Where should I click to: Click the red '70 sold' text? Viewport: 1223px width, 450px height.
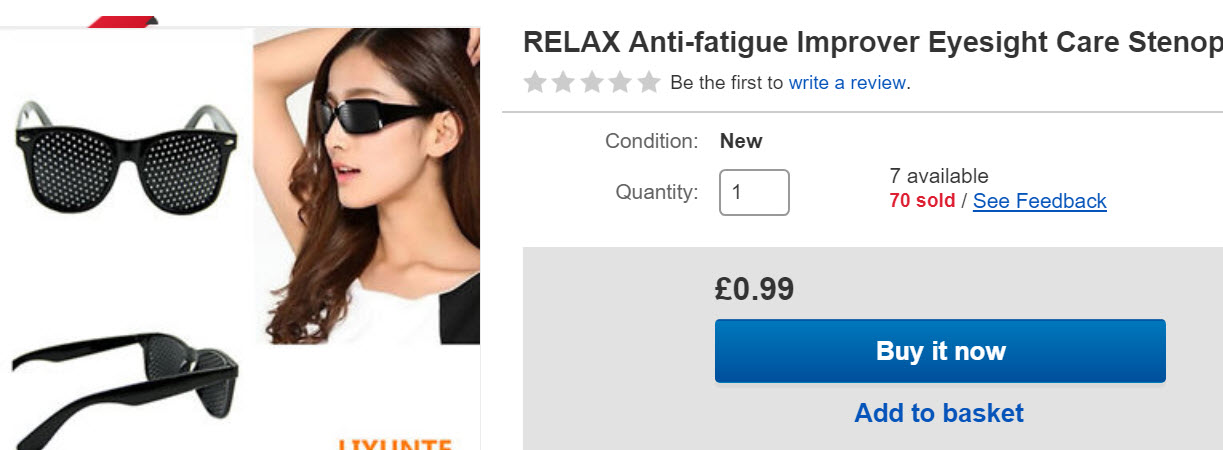point(922,201)
